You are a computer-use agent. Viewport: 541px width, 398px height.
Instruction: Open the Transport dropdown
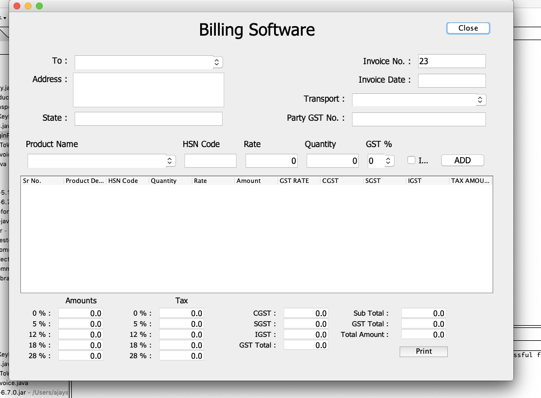click(x=419, y=100)
